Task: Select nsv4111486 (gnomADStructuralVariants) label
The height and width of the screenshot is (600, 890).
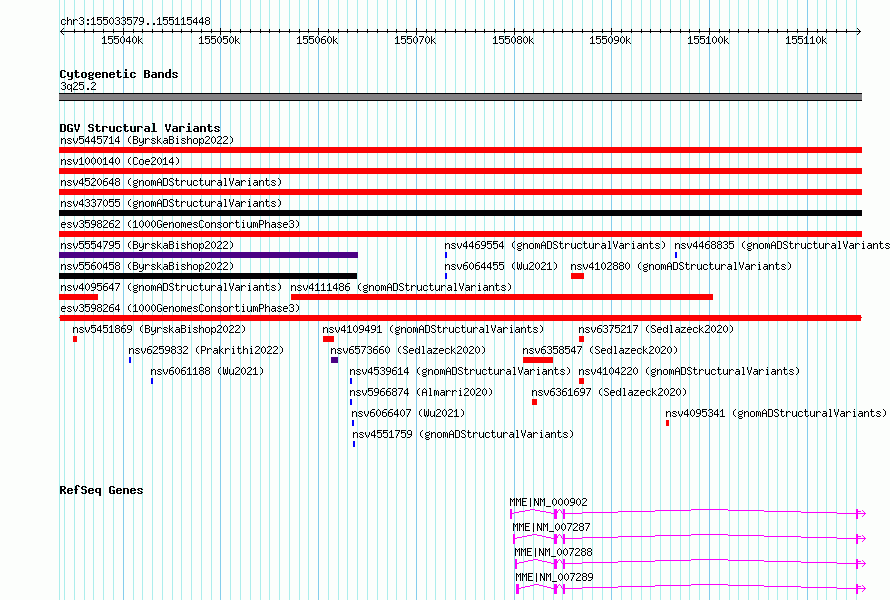Action: [401, 287]
